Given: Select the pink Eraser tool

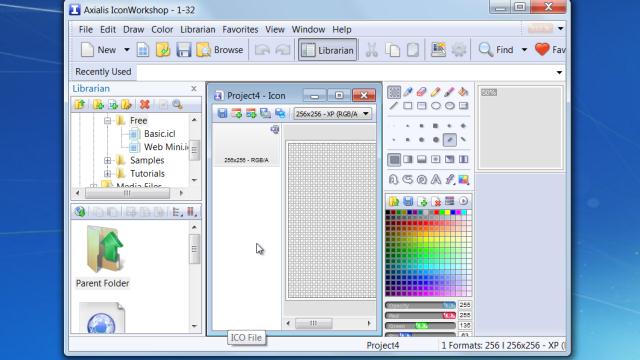Looking at the screenshot, I should point(422,92).
